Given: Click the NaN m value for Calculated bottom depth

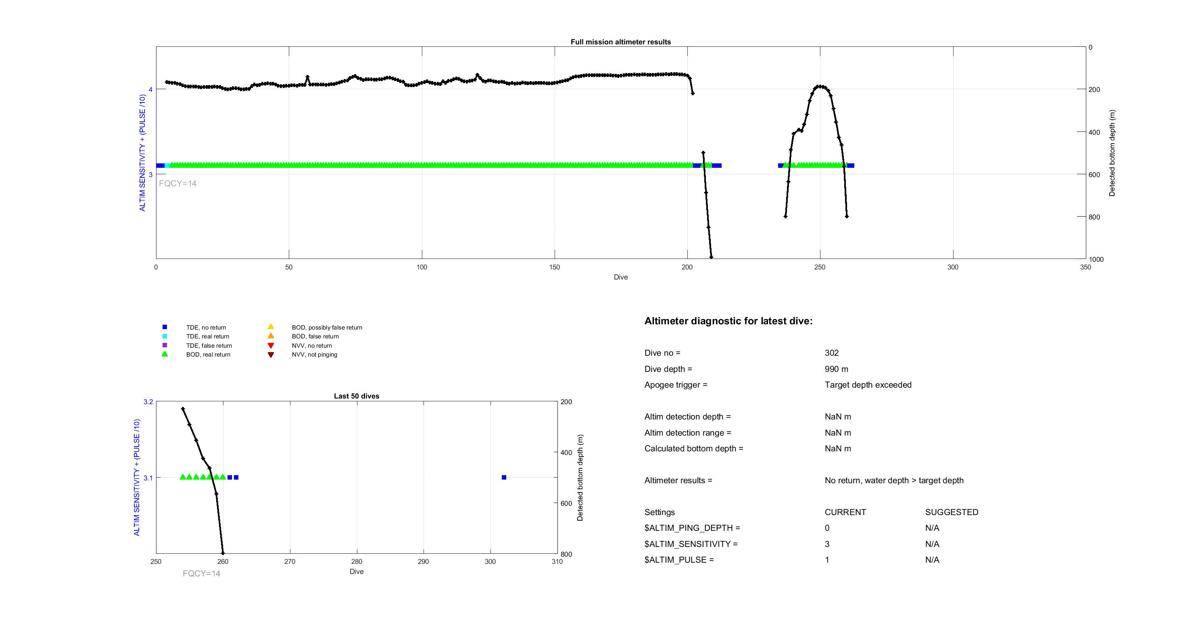Looking at the screenshot, I should coord(838,449).
